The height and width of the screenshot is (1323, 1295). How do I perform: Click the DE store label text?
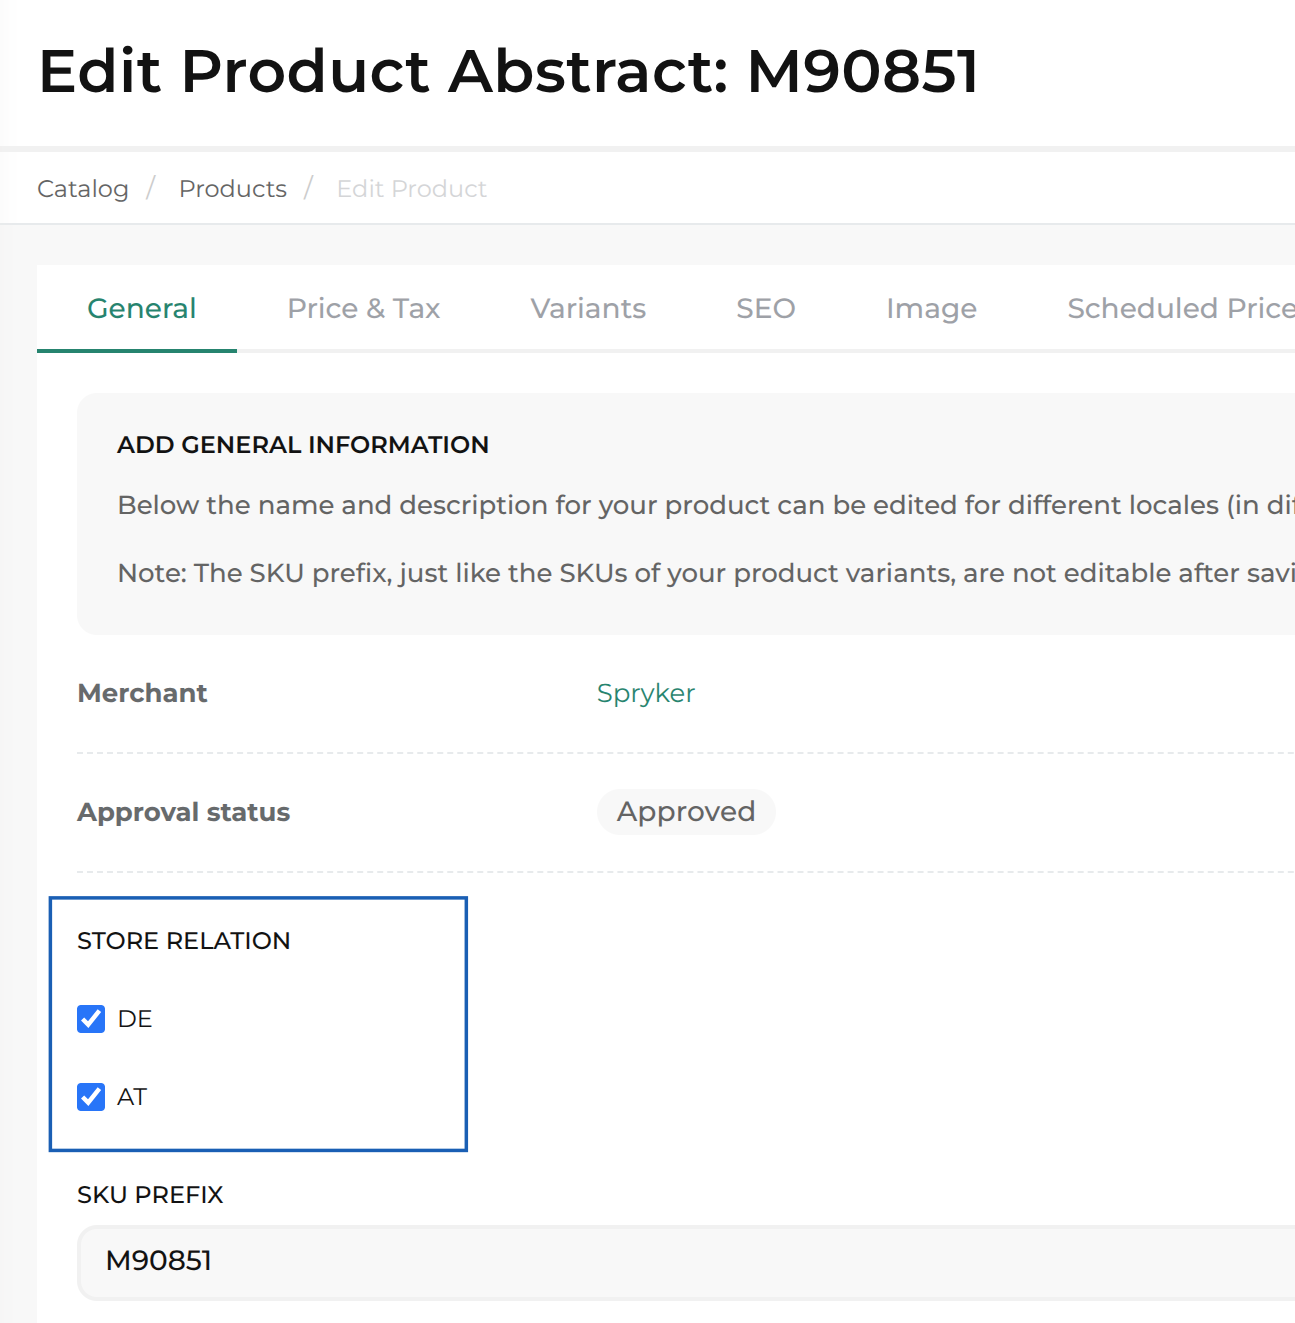[x=135, y=1019]
